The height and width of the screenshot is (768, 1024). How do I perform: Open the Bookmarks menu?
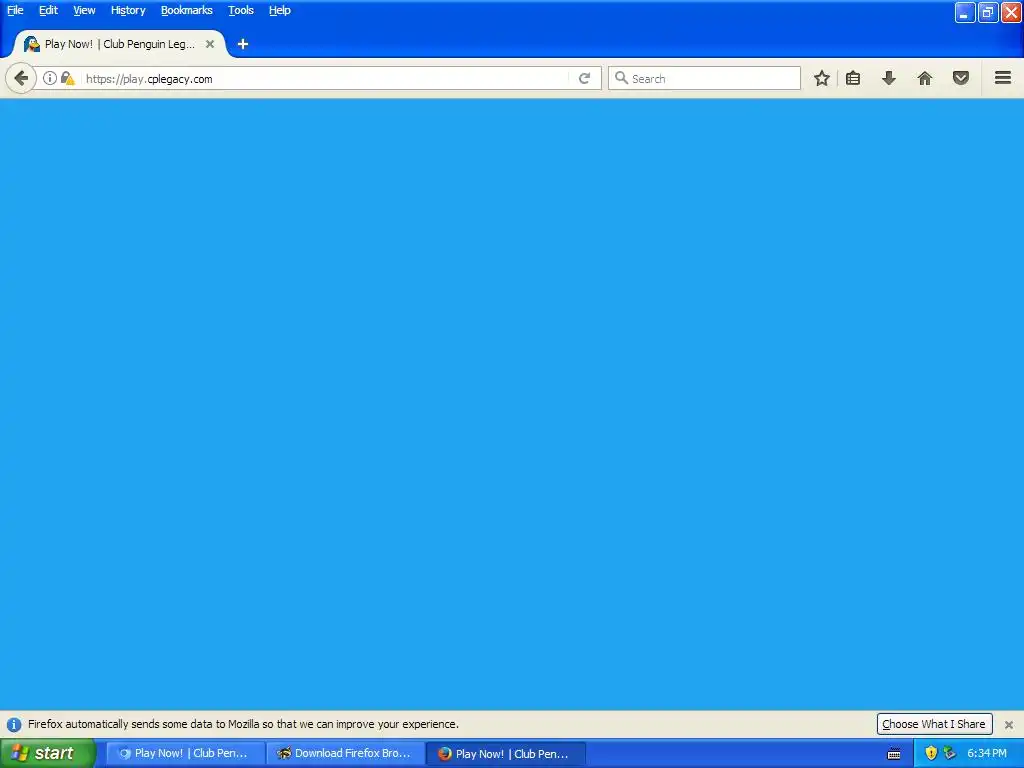[187, 10]
